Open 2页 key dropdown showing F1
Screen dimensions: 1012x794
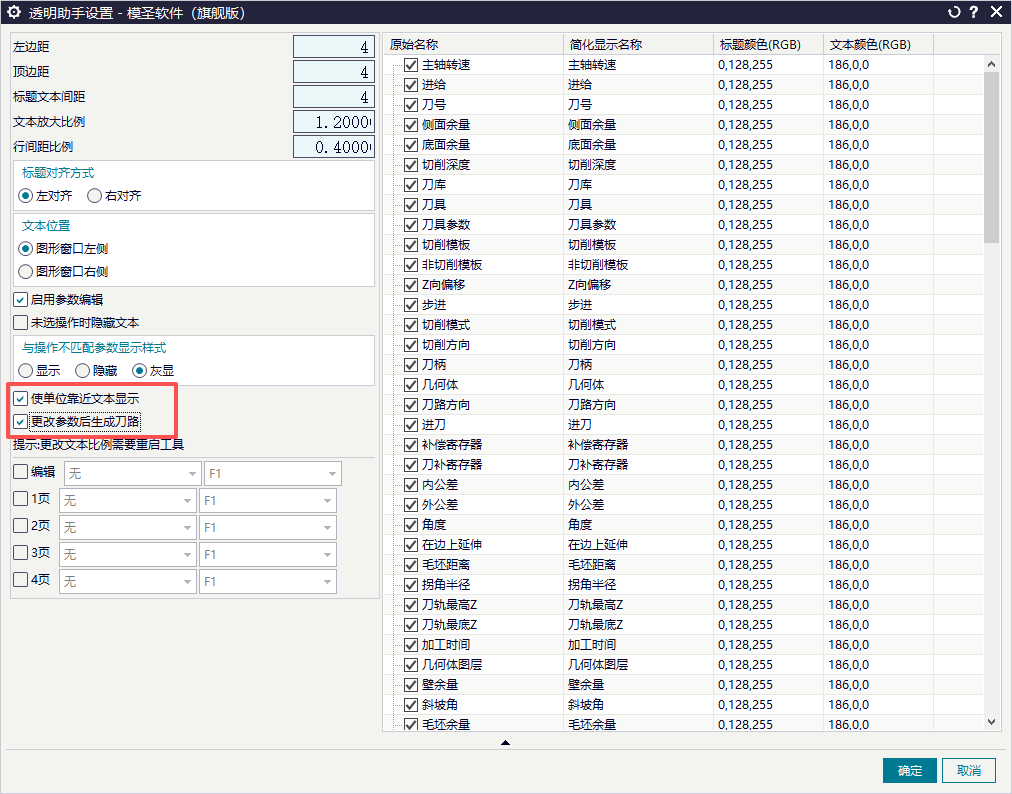coord(268,528)
